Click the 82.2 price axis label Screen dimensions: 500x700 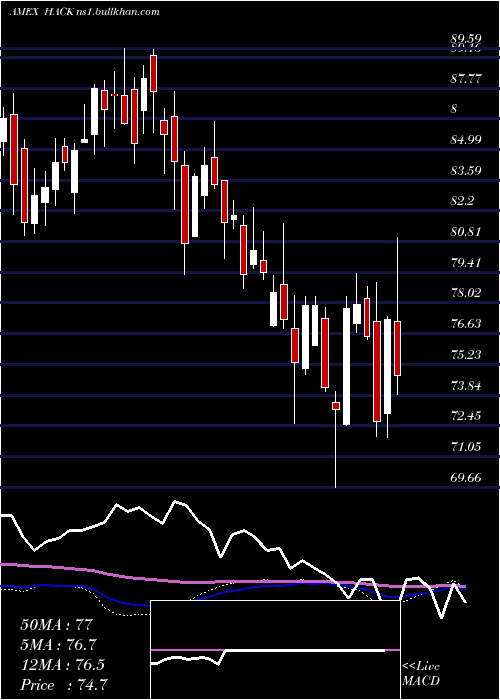[463, 201]
